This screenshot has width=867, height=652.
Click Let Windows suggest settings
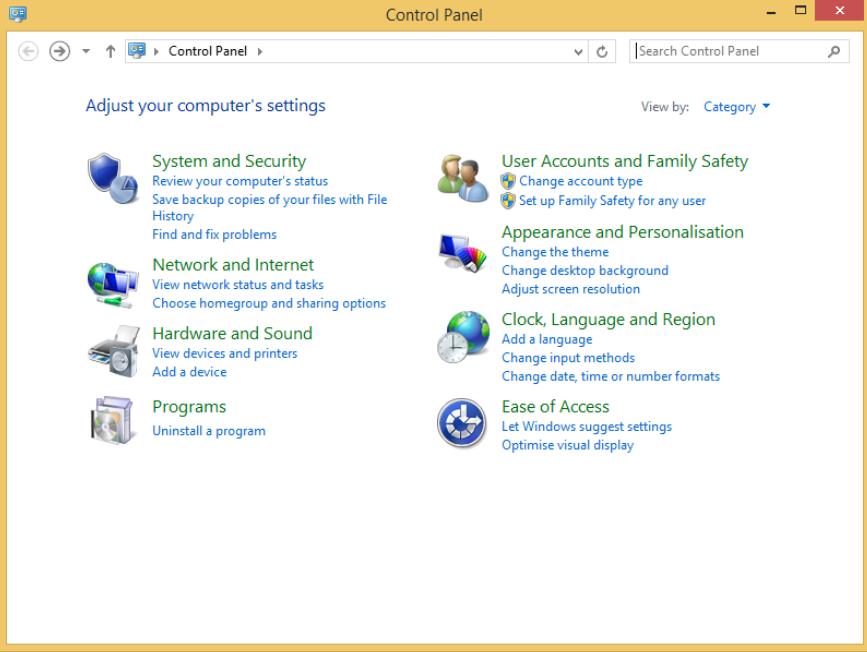point(587,427)
